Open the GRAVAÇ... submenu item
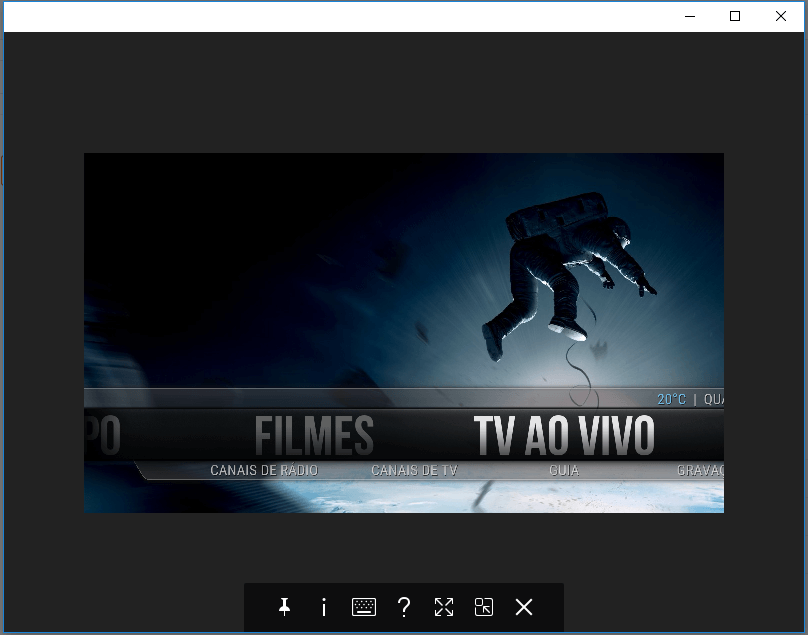This screenshot has height=635, width=808. click(700, 471)
